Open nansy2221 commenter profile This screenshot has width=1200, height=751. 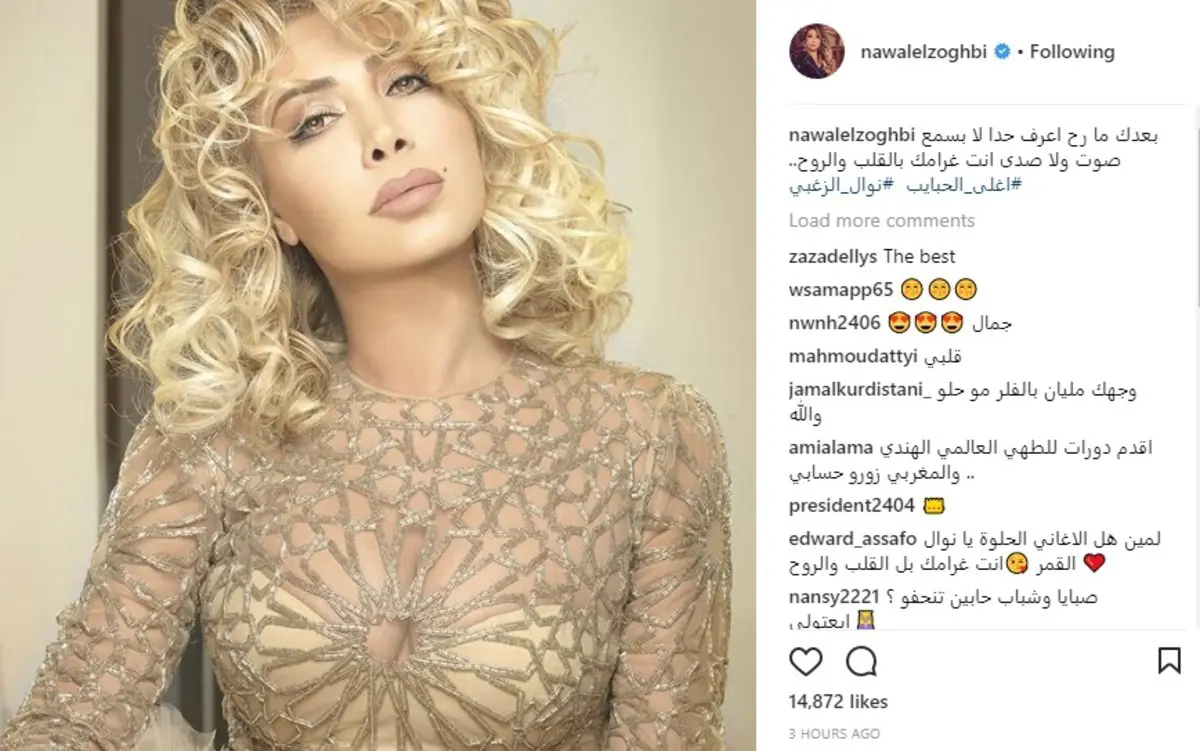[x=832, y=596]
